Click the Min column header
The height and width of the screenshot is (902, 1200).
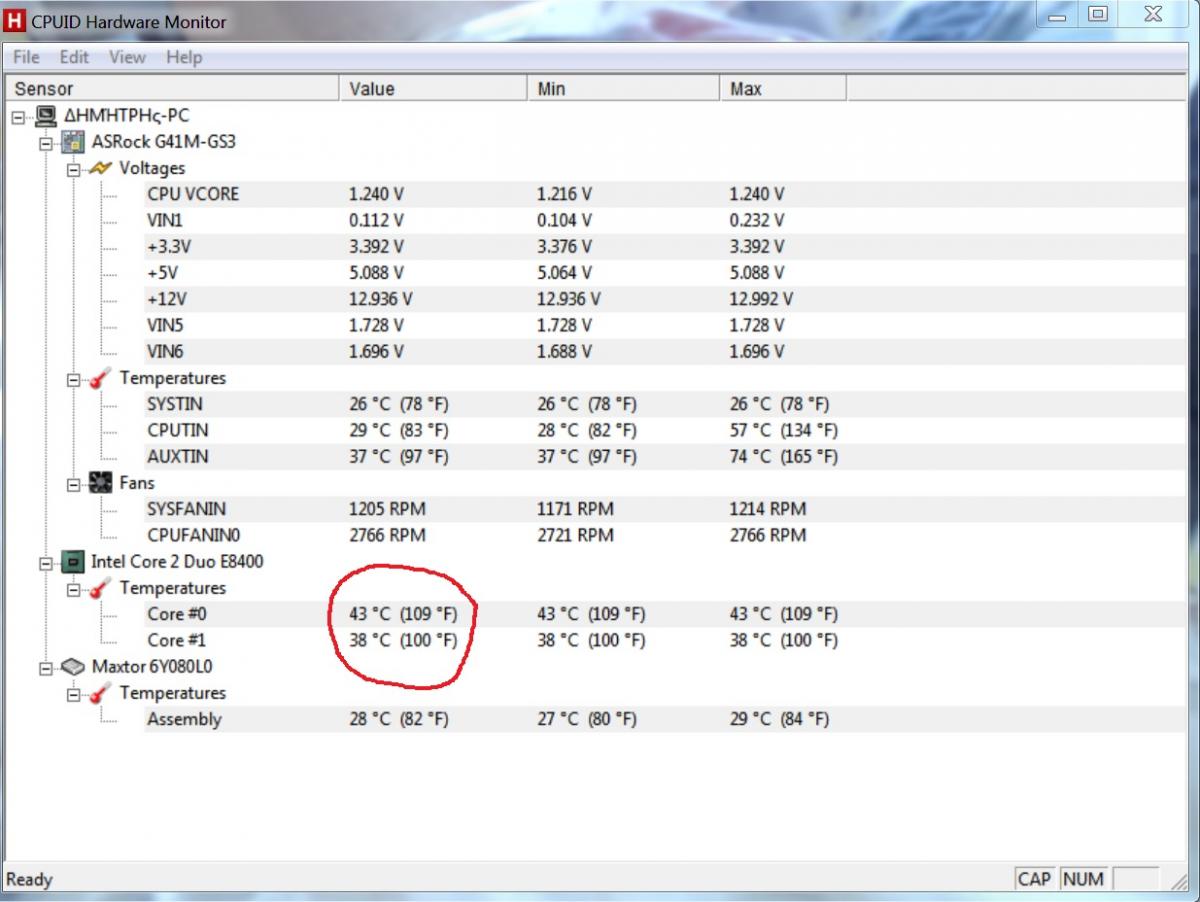(622, 89)
